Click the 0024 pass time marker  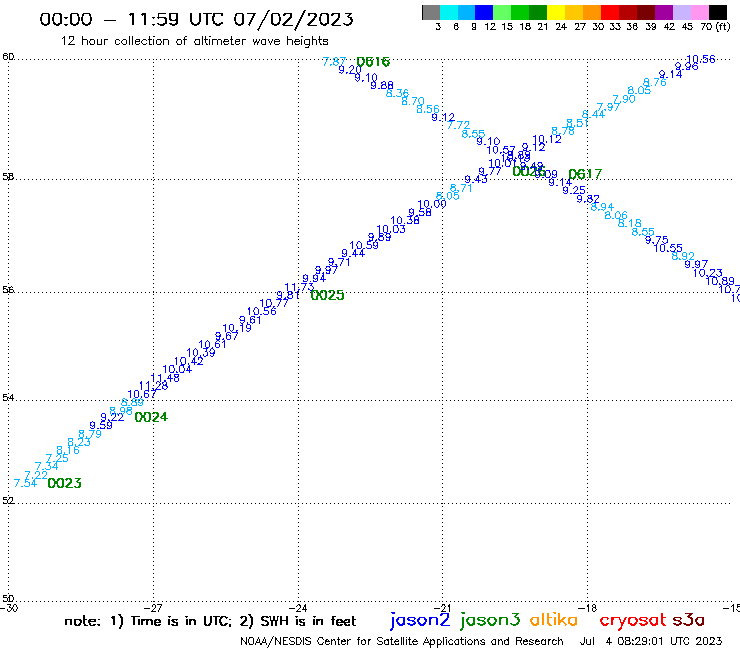coord(151,417)
